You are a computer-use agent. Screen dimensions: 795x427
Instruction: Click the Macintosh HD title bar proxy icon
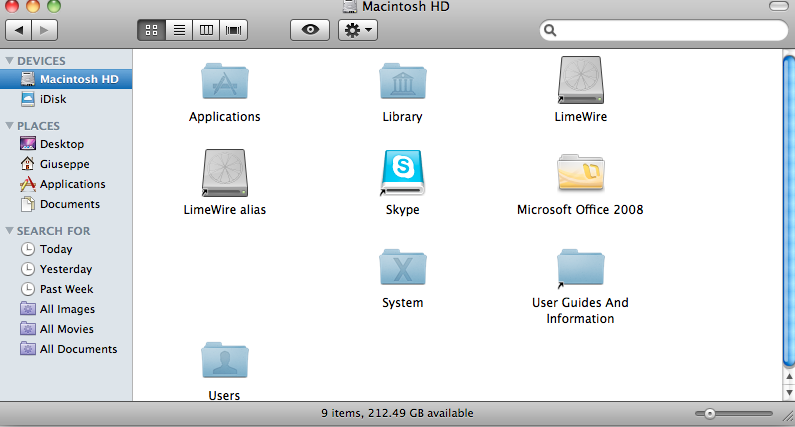click(350, 6)
